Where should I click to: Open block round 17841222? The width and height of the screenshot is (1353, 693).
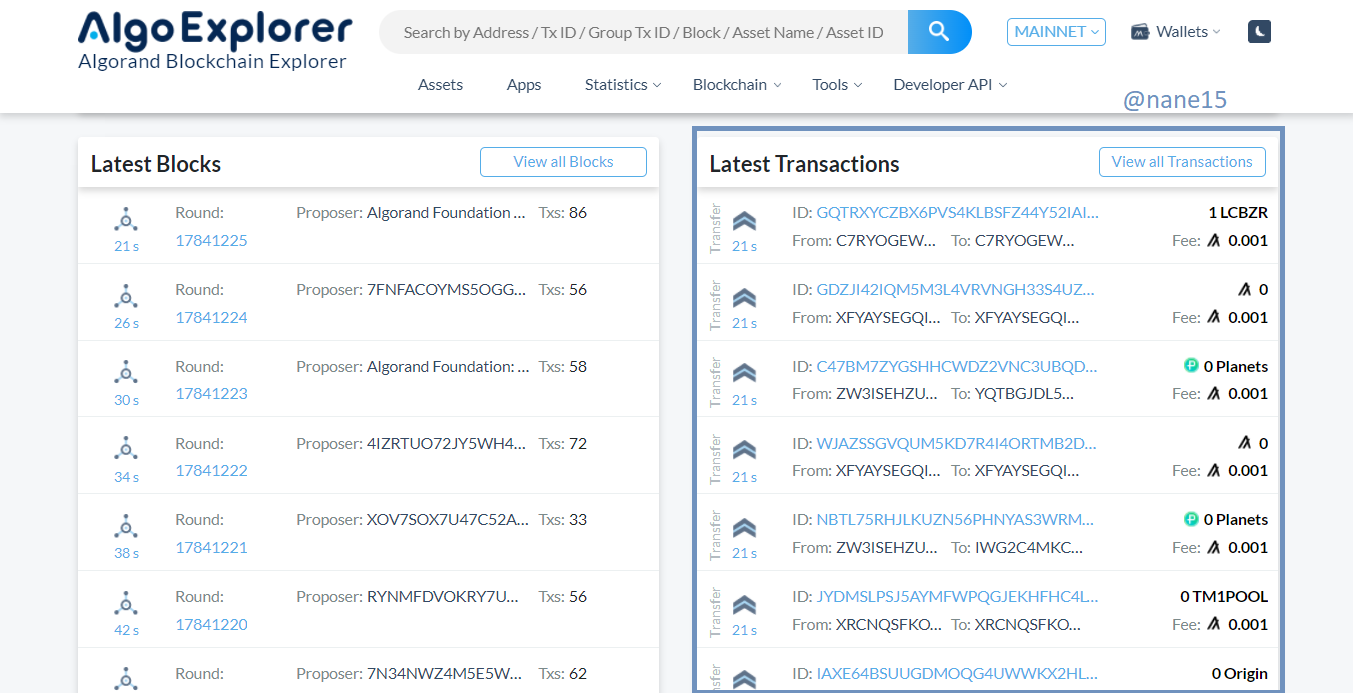click(212, 470)
